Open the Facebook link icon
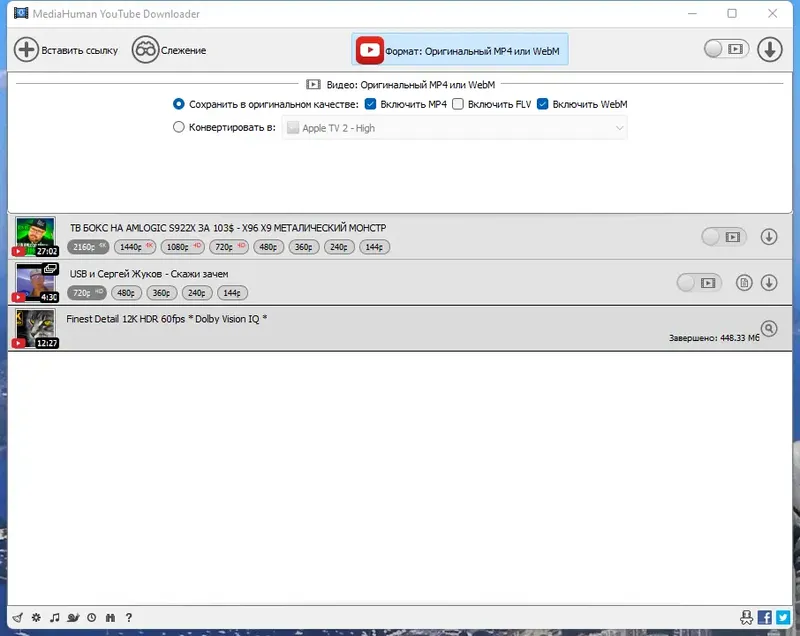The width and height of the screenshot is (800, 636). tap(764, 618)
